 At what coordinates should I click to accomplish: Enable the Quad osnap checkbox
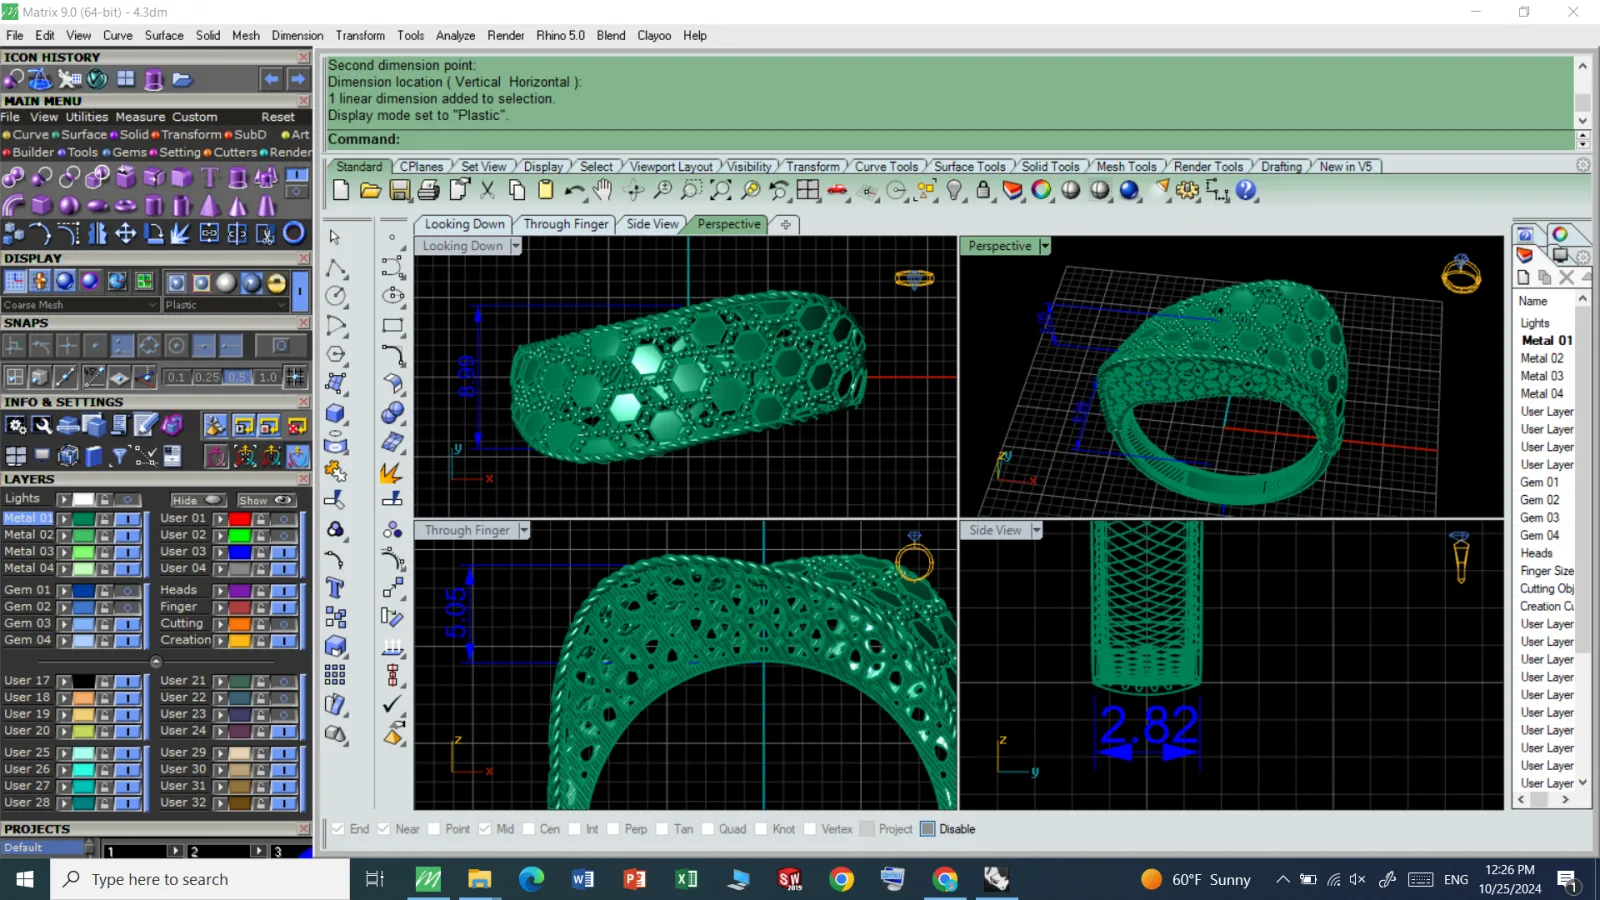(707, 829)
